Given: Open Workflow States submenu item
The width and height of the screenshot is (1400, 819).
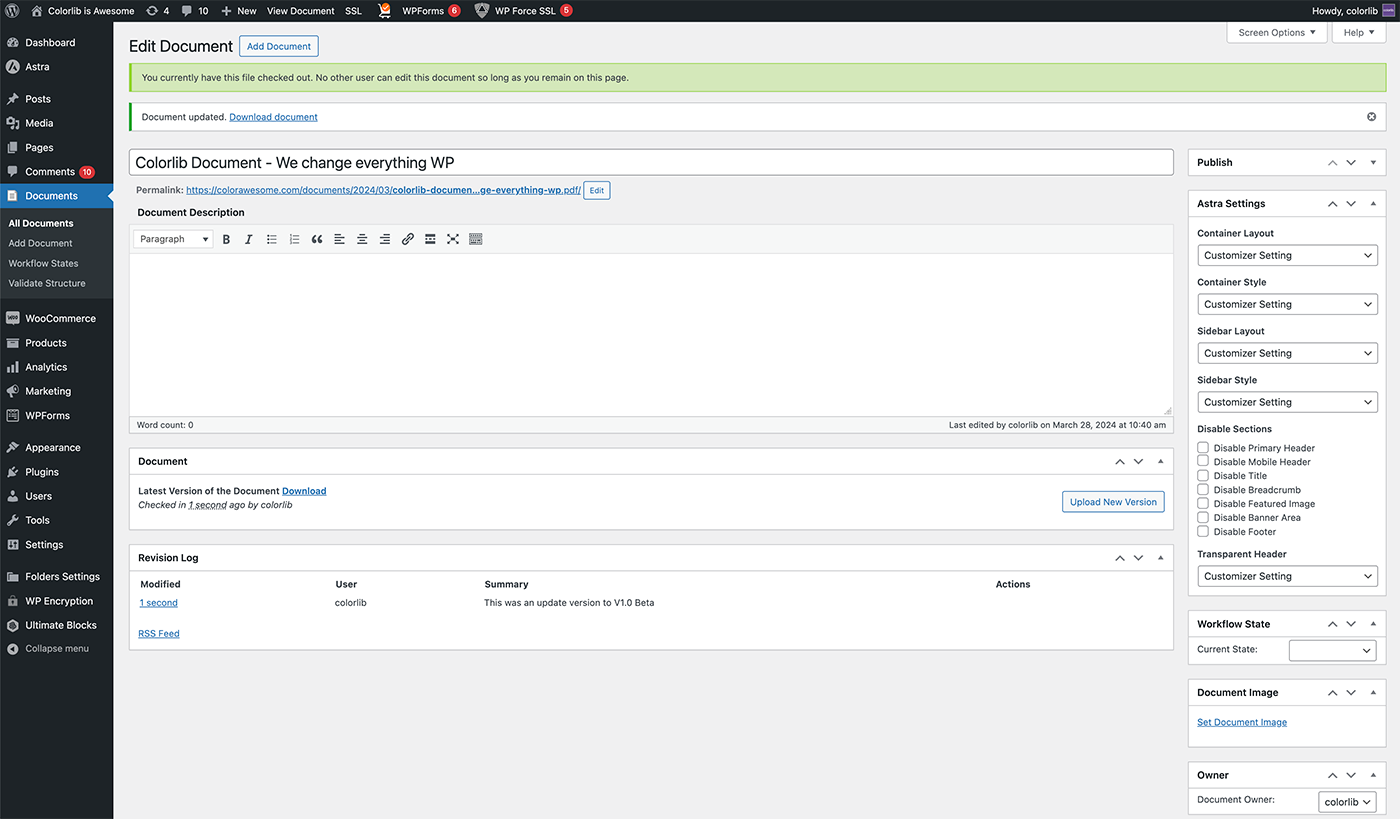Looking at the screenshot, I should coord(43,263).
